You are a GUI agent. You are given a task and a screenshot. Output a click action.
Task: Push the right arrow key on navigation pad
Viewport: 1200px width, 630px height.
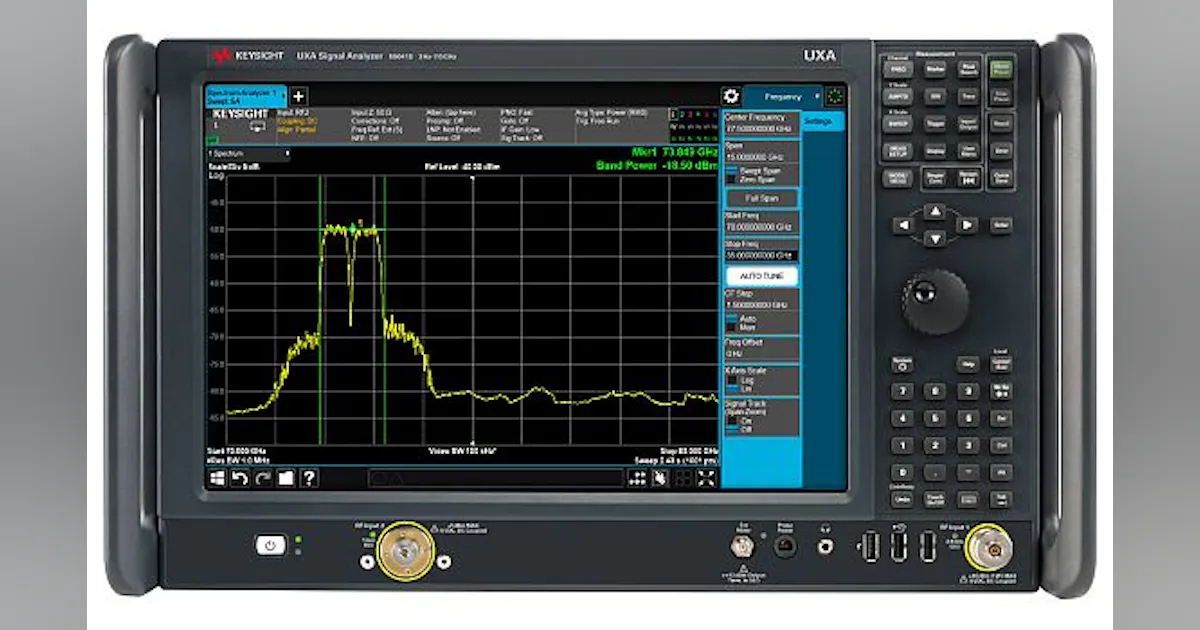point(965,225)
